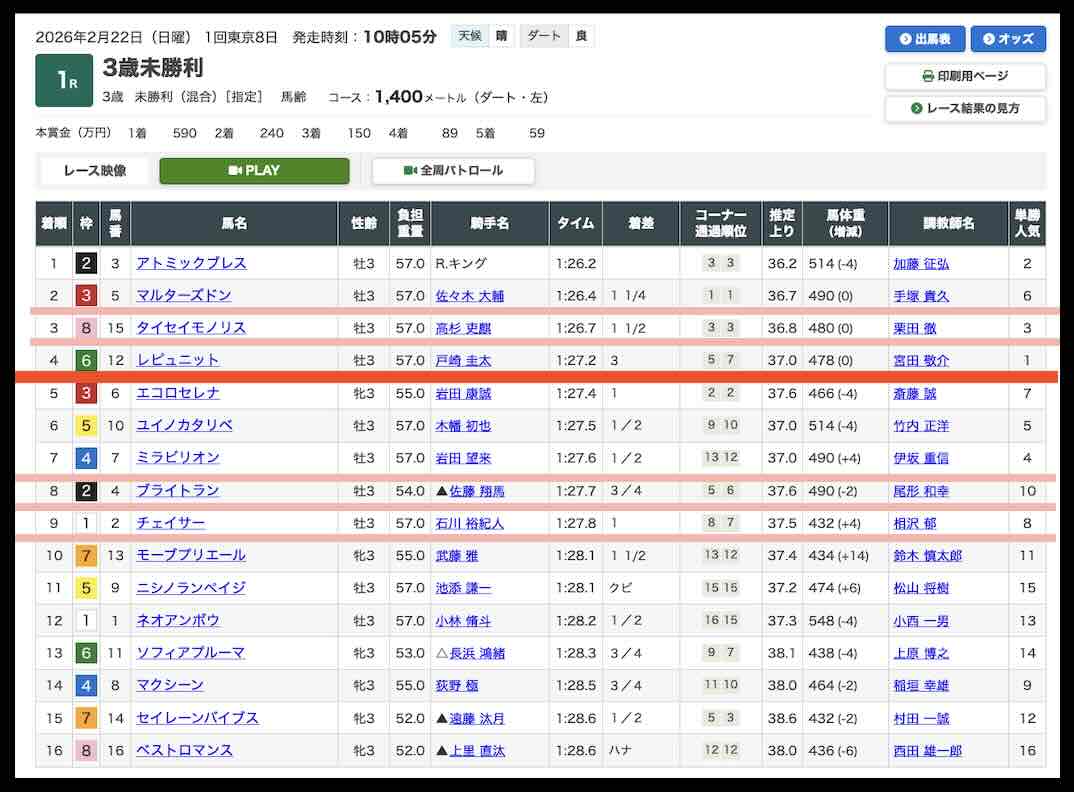Open the 出馬表 entries page
1074x792 pixels.
click(x=924, y=39)
